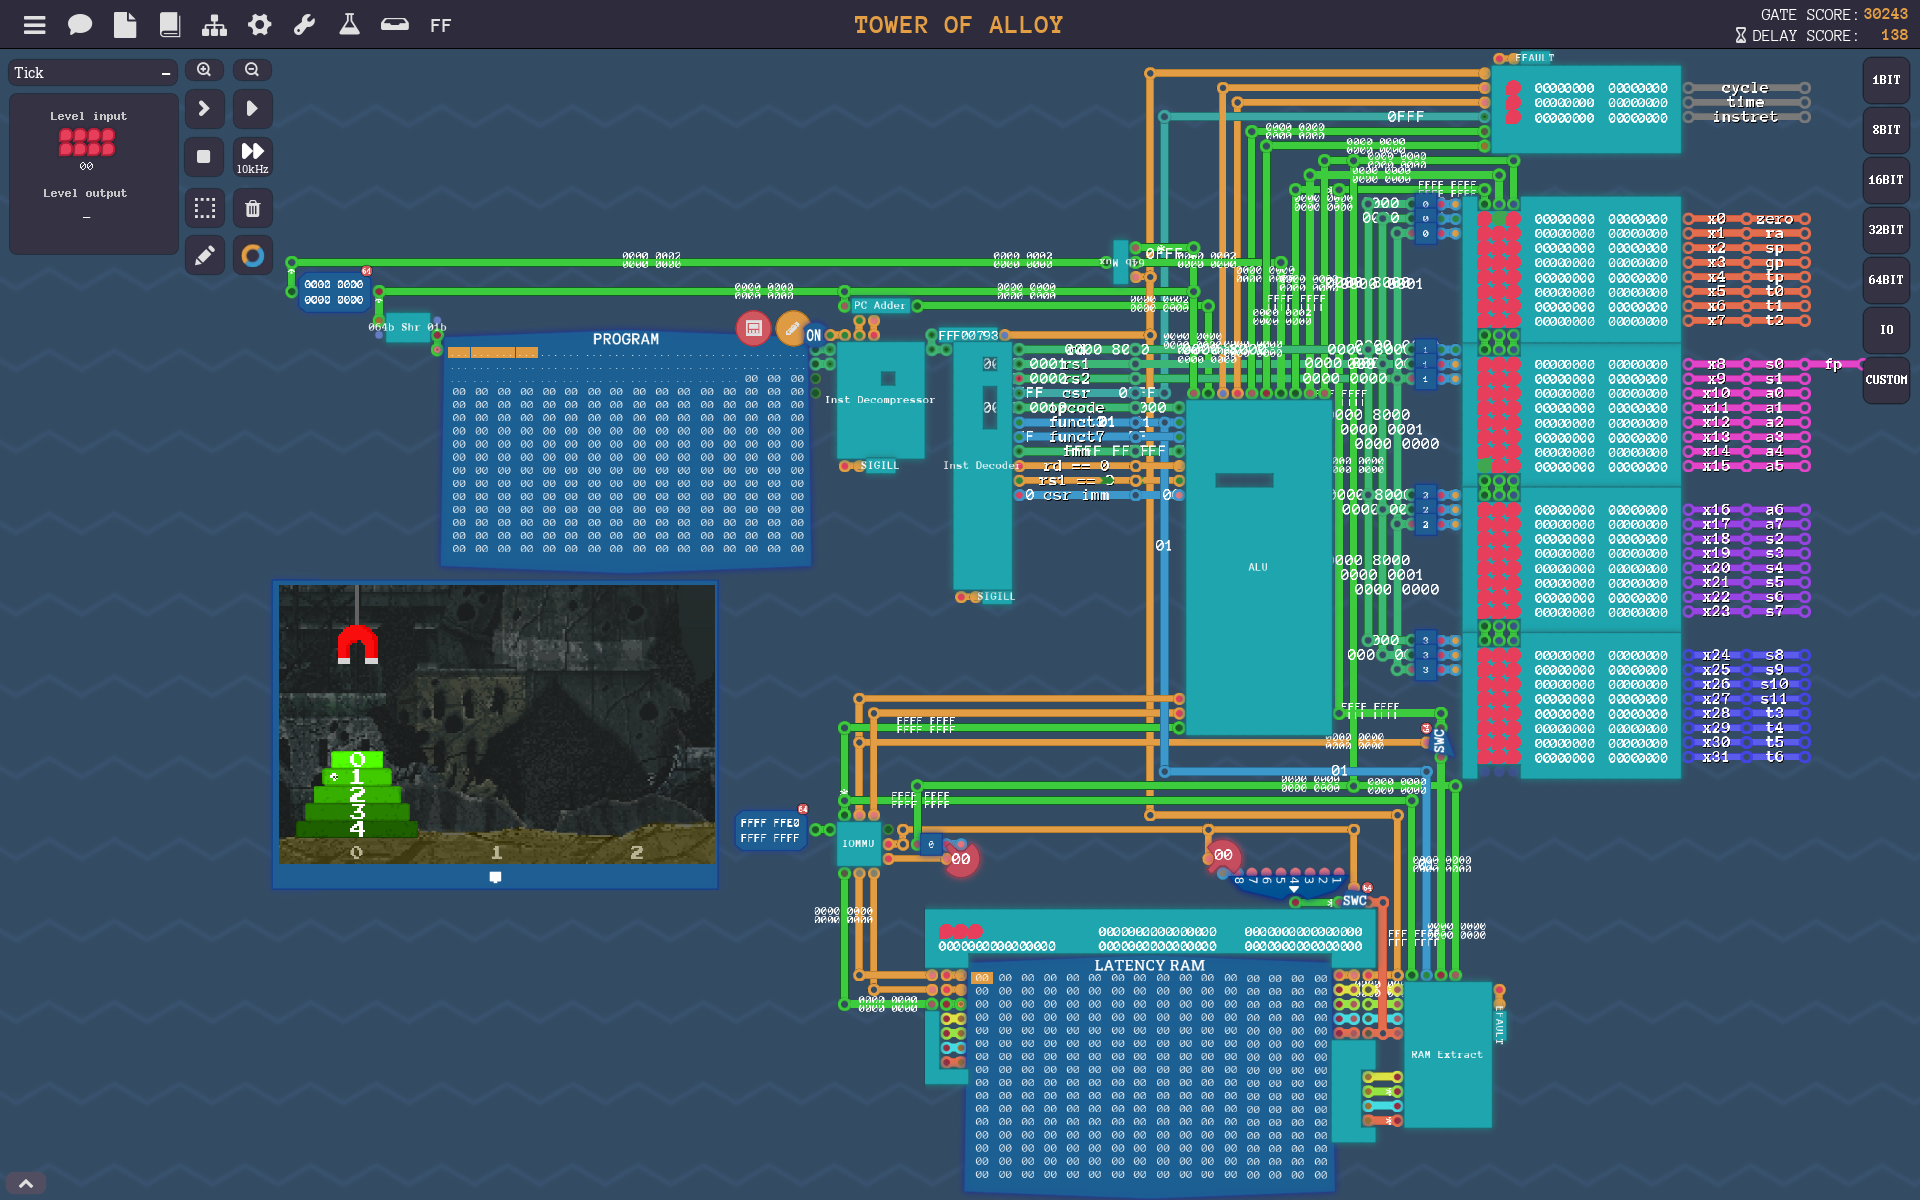Select the 8BIT component category
This screenshot has width=1920, height=1200.
1886,130
